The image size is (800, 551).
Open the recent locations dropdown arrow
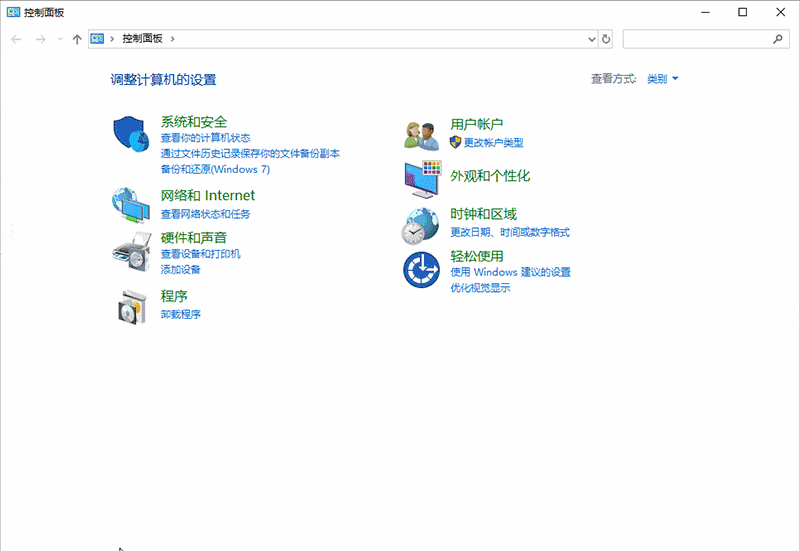tap(60, 39)
